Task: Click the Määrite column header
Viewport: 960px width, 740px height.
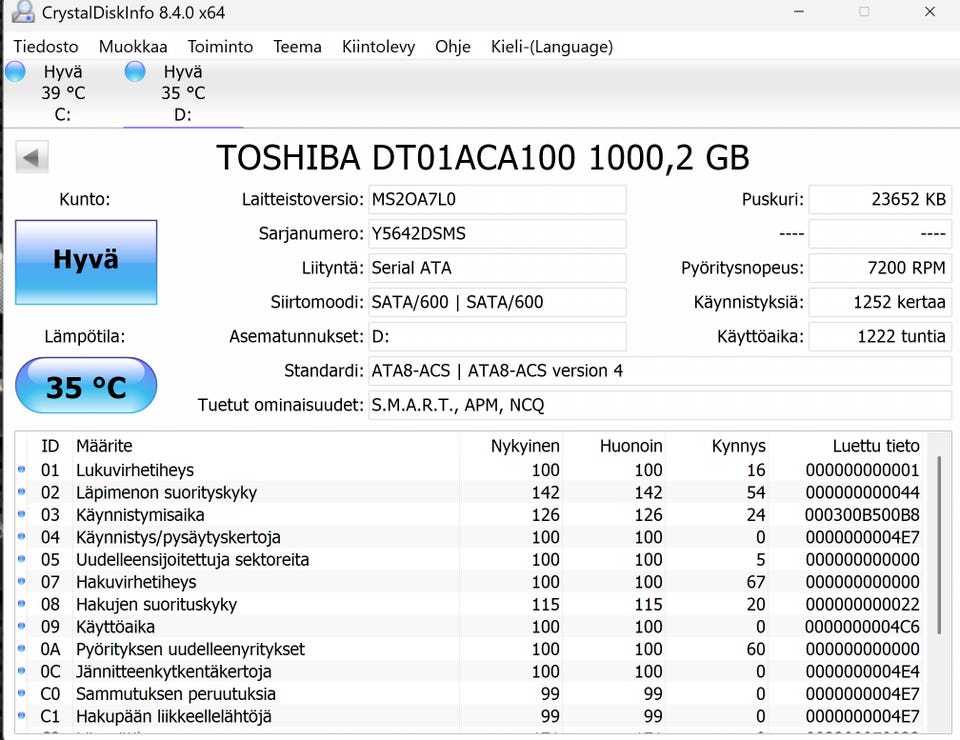Action: pos(104,446)
